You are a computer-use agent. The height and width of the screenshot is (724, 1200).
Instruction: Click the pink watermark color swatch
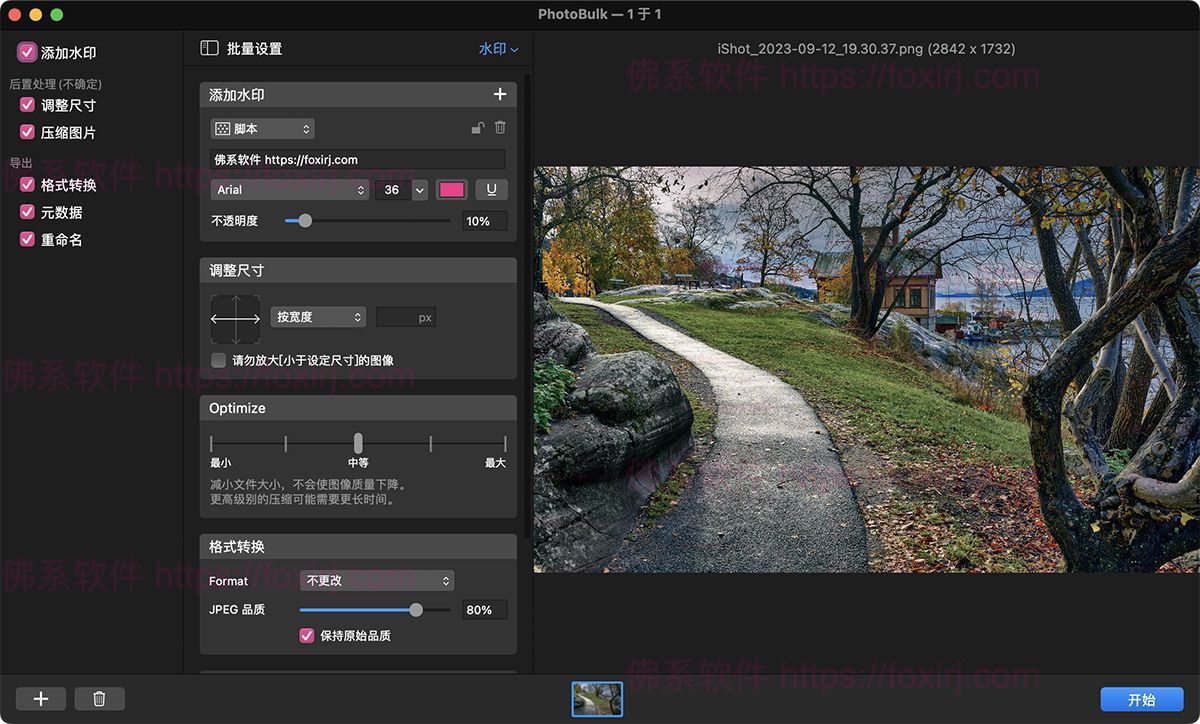pyautogui.click(x=452, y=190)
